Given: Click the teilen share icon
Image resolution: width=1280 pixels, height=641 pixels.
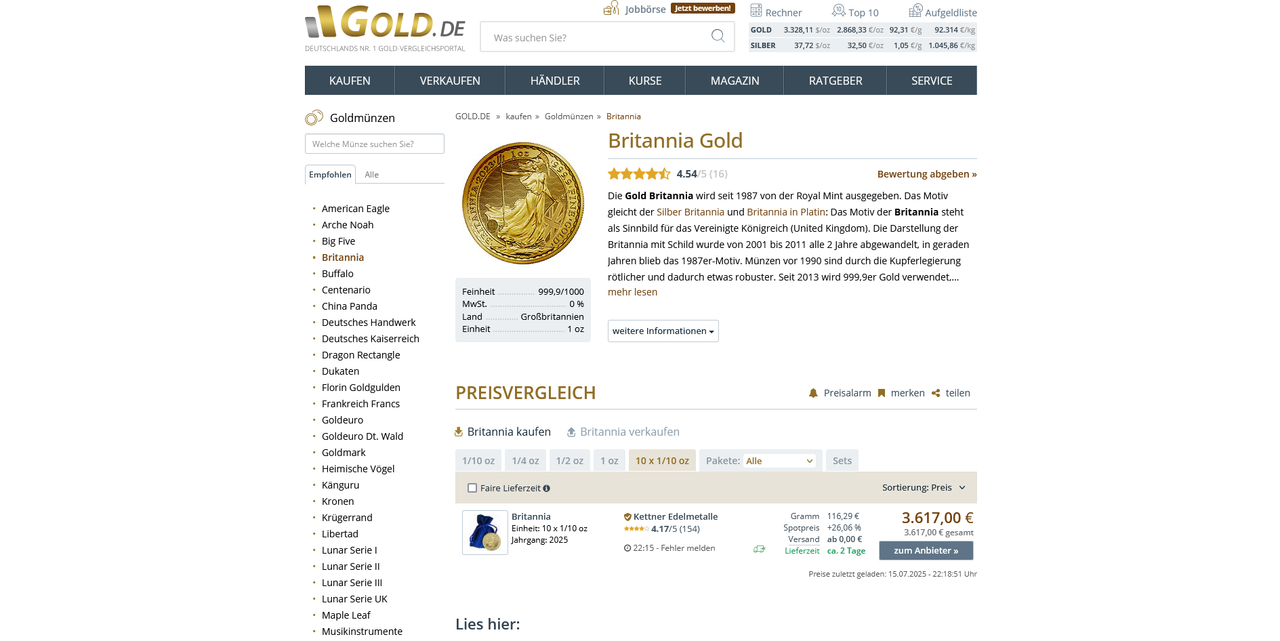Looking at the screenshot, I should point(936,393).
